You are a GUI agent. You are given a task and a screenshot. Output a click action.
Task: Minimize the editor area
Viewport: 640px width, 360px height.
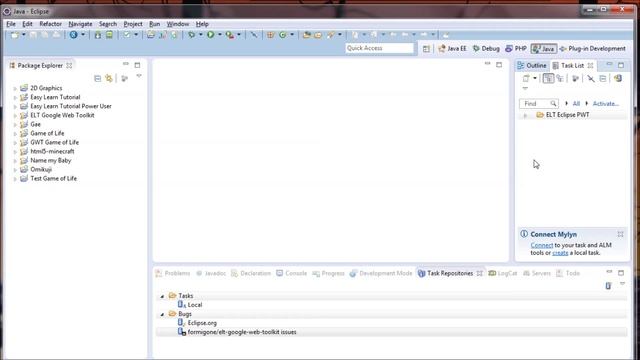coord(487,64)
